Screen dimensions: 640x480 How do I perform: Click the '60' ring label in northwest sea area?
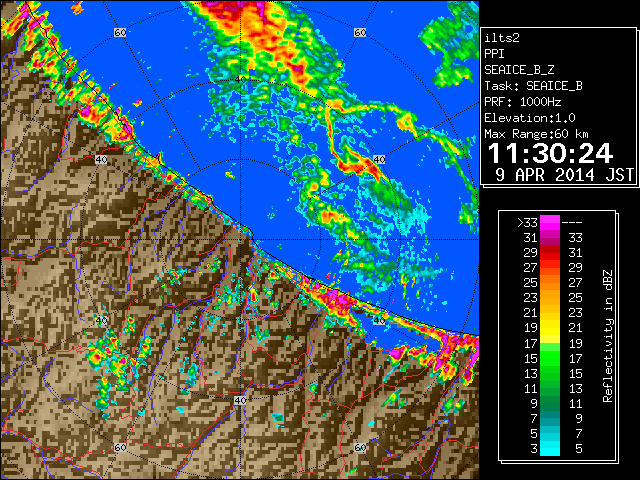point(120,32)
